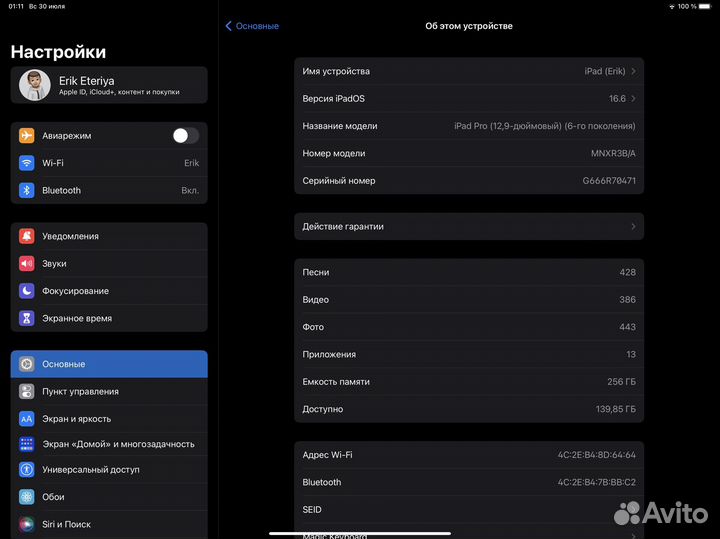The height and width of the screenshot is (539, 720).
Task: Tap iPadOS version value 16.6
Action: 617,99
